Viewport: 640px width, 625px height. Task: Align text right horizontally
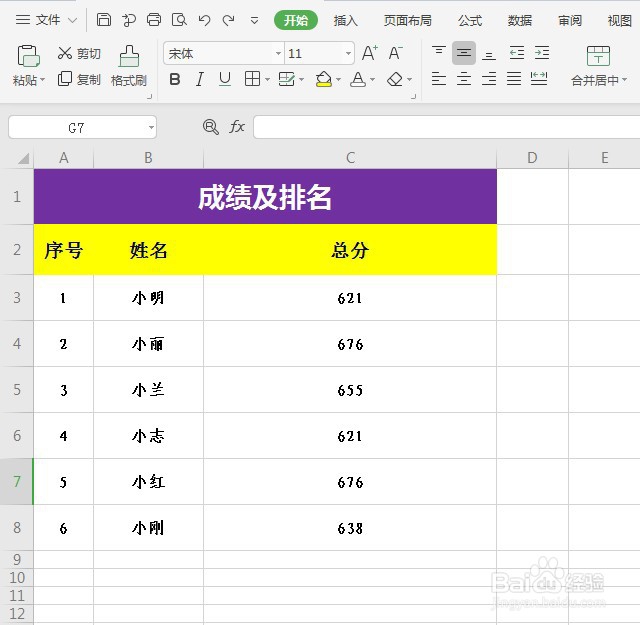[489, 78]
